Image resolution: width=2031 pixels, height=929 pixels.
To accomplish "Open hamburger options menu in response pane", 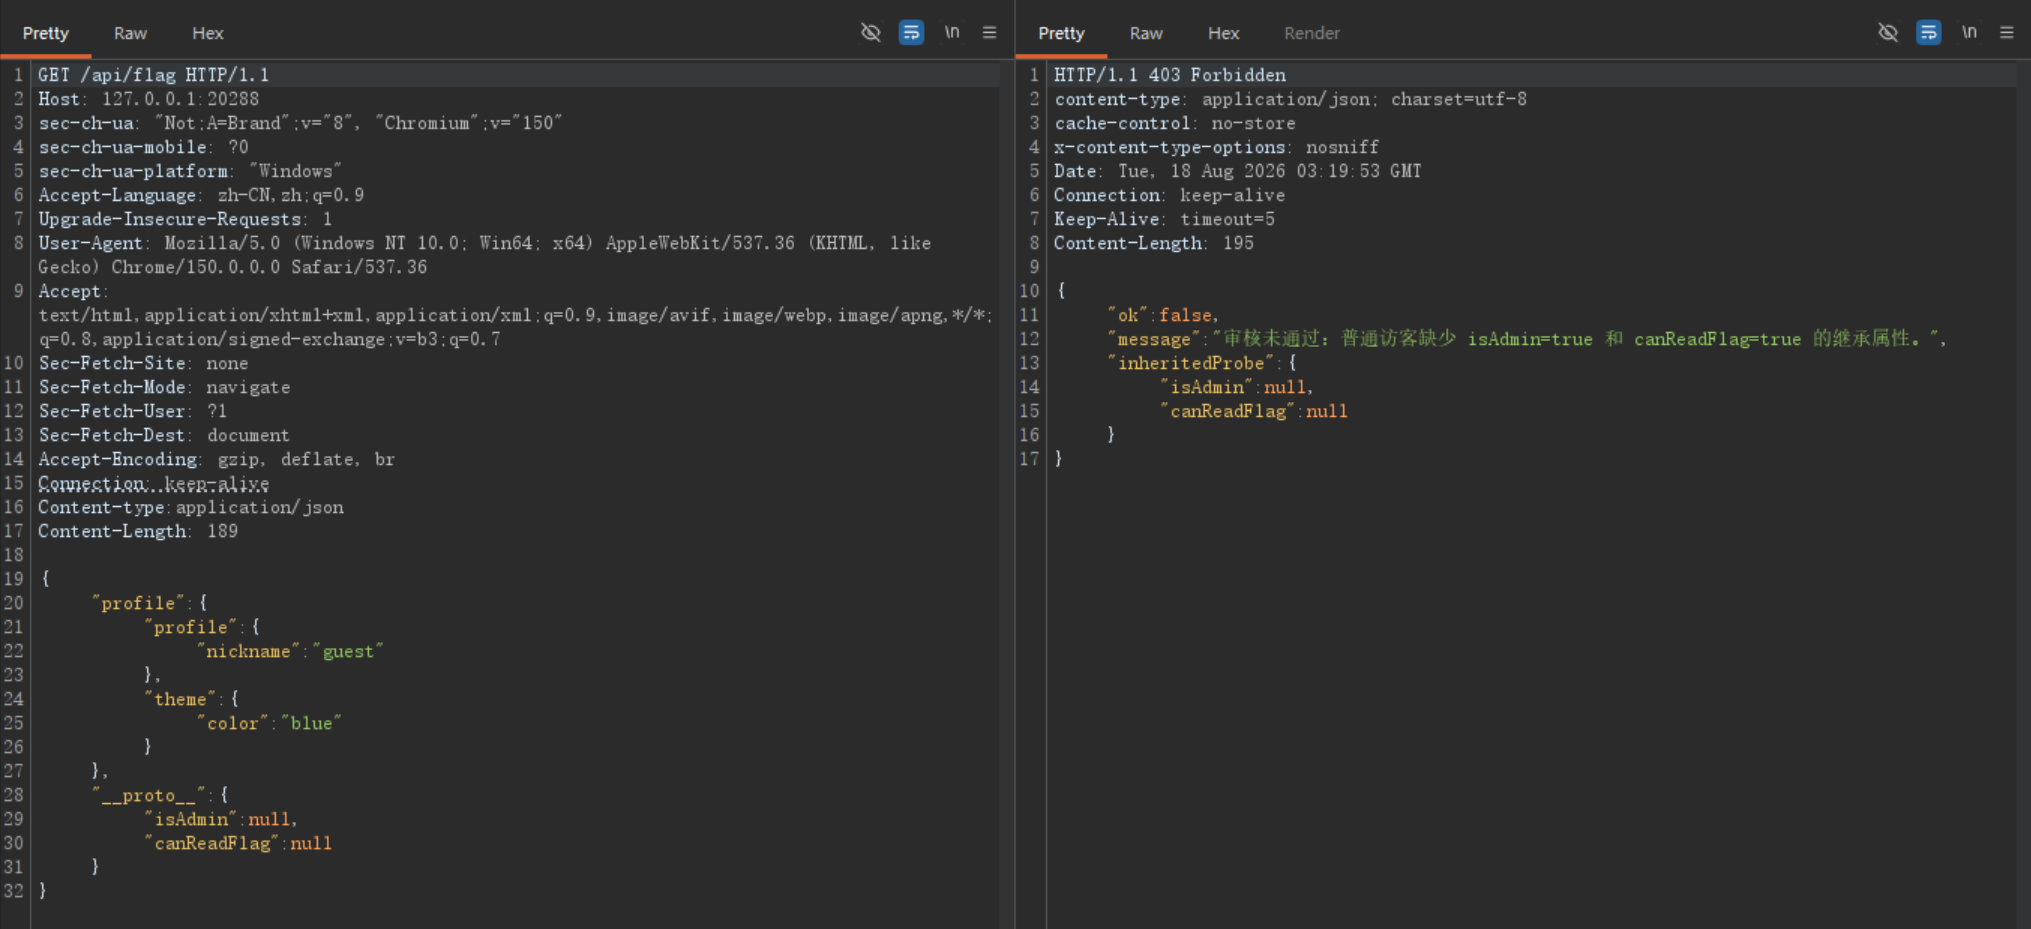I will coord(2006,32).
